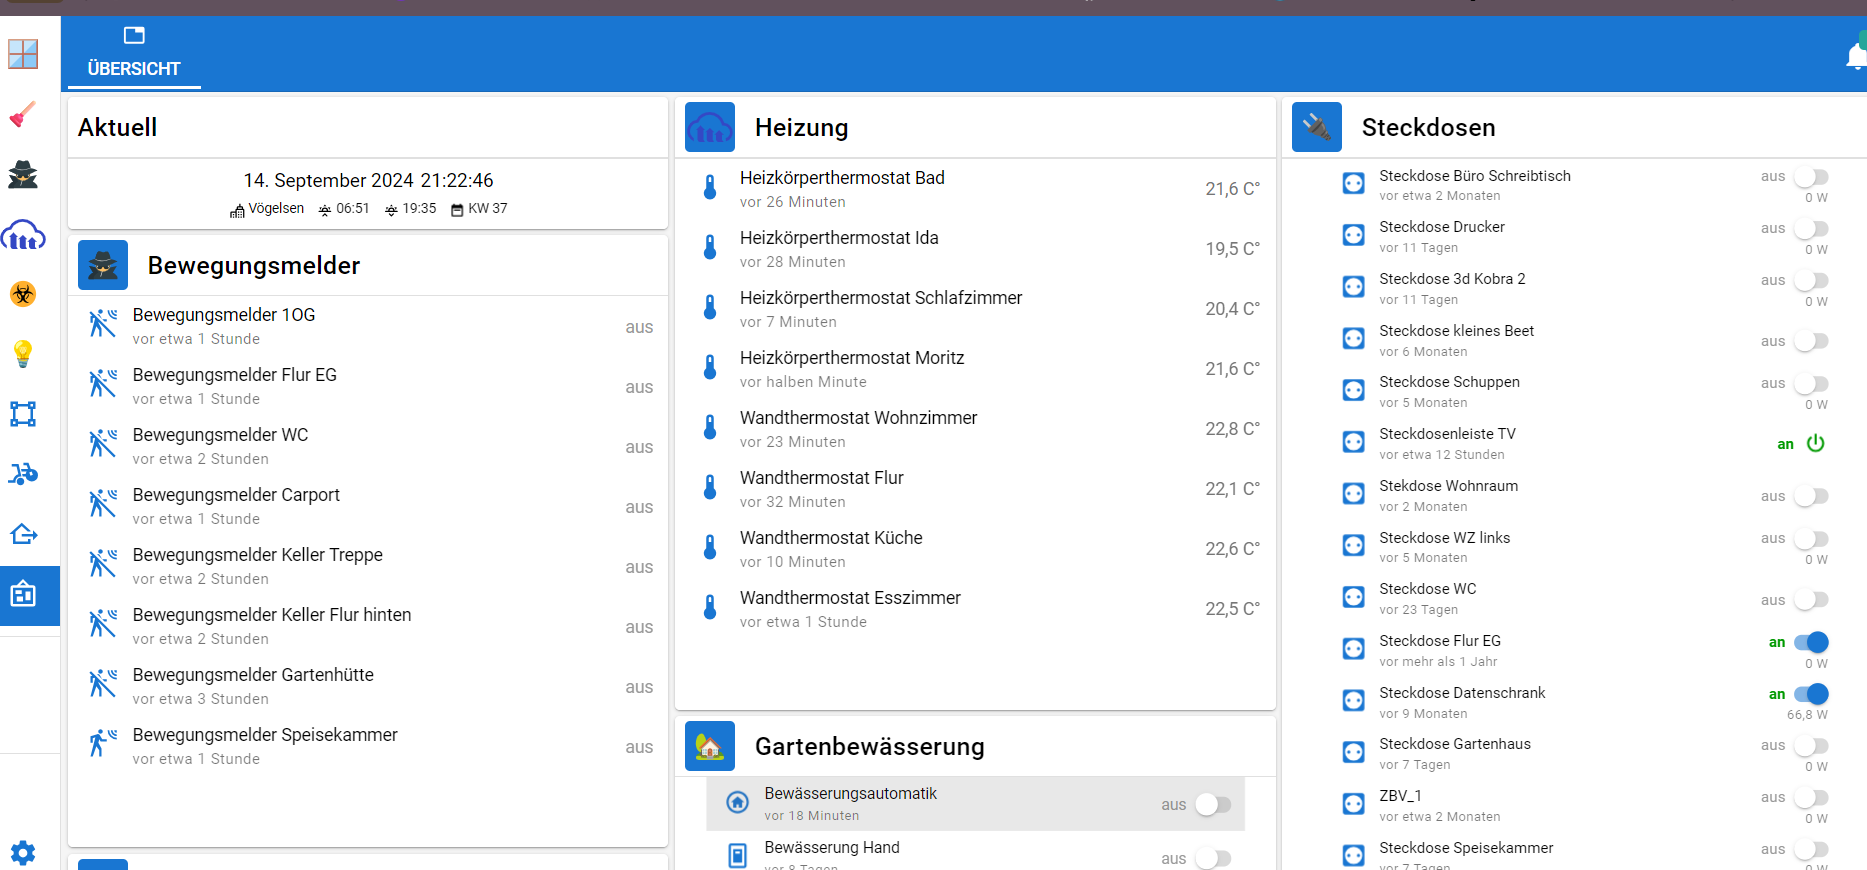Click motion icon of Bewegungsmelder 1OG
The height and width of the screenshot is (870, 1867).
point(103,324)
